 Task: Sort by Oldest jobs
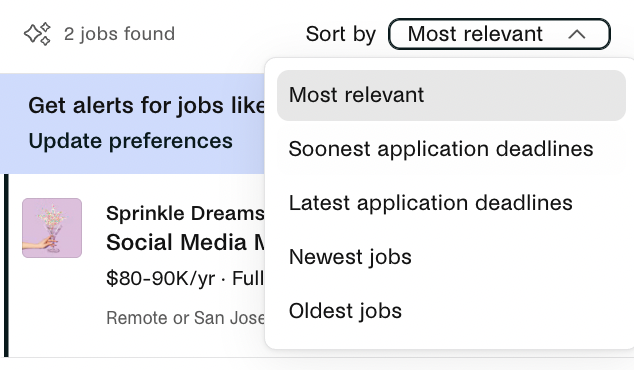(451, 311)
